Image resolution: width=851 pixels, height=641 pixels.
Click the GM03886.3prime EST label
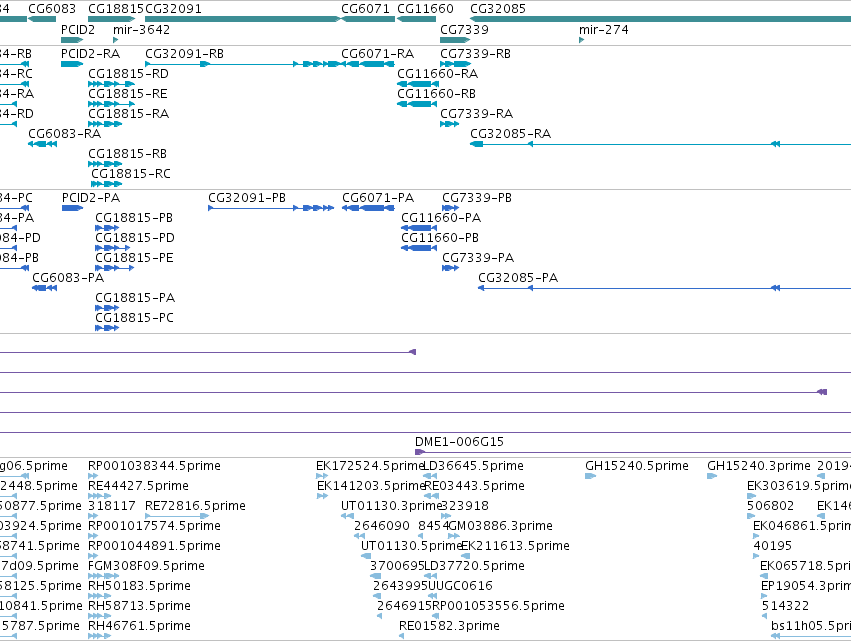click(500, 526)
